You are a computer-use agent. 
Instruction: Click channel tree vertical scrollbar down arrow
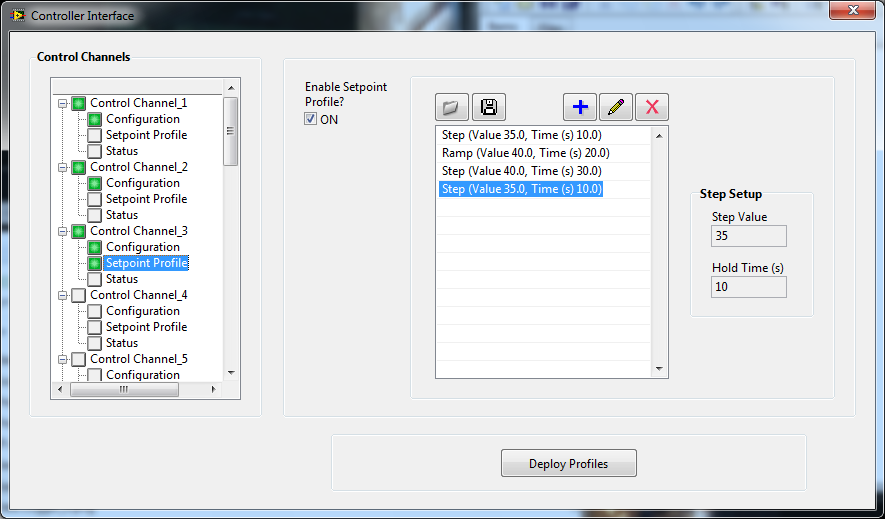[231, 372]
